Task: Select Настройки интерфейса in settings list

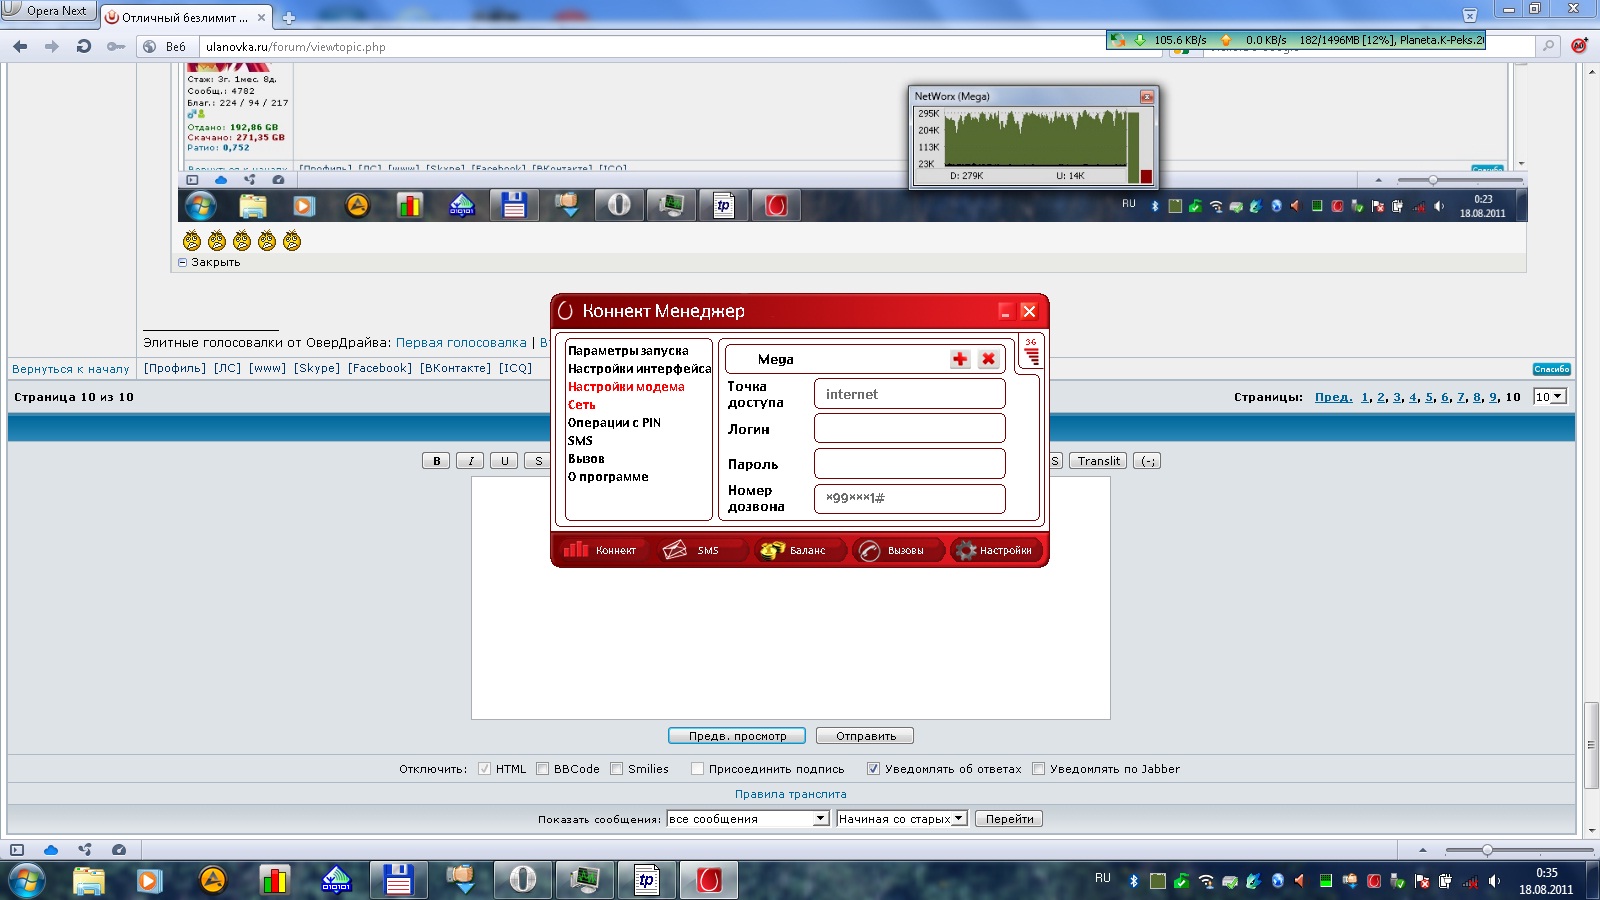Action: pyautogui.click(x=639, y=369)
